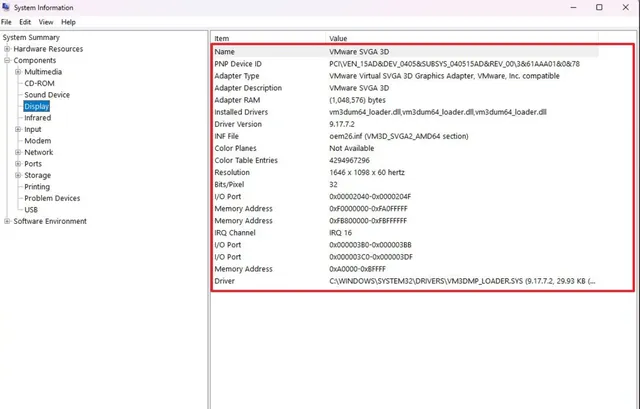The width and height of the screenshot is (640, 409).
Task: Click the value 0xFB800000-0xFBFFFFFF
Action: coord(368,221)
